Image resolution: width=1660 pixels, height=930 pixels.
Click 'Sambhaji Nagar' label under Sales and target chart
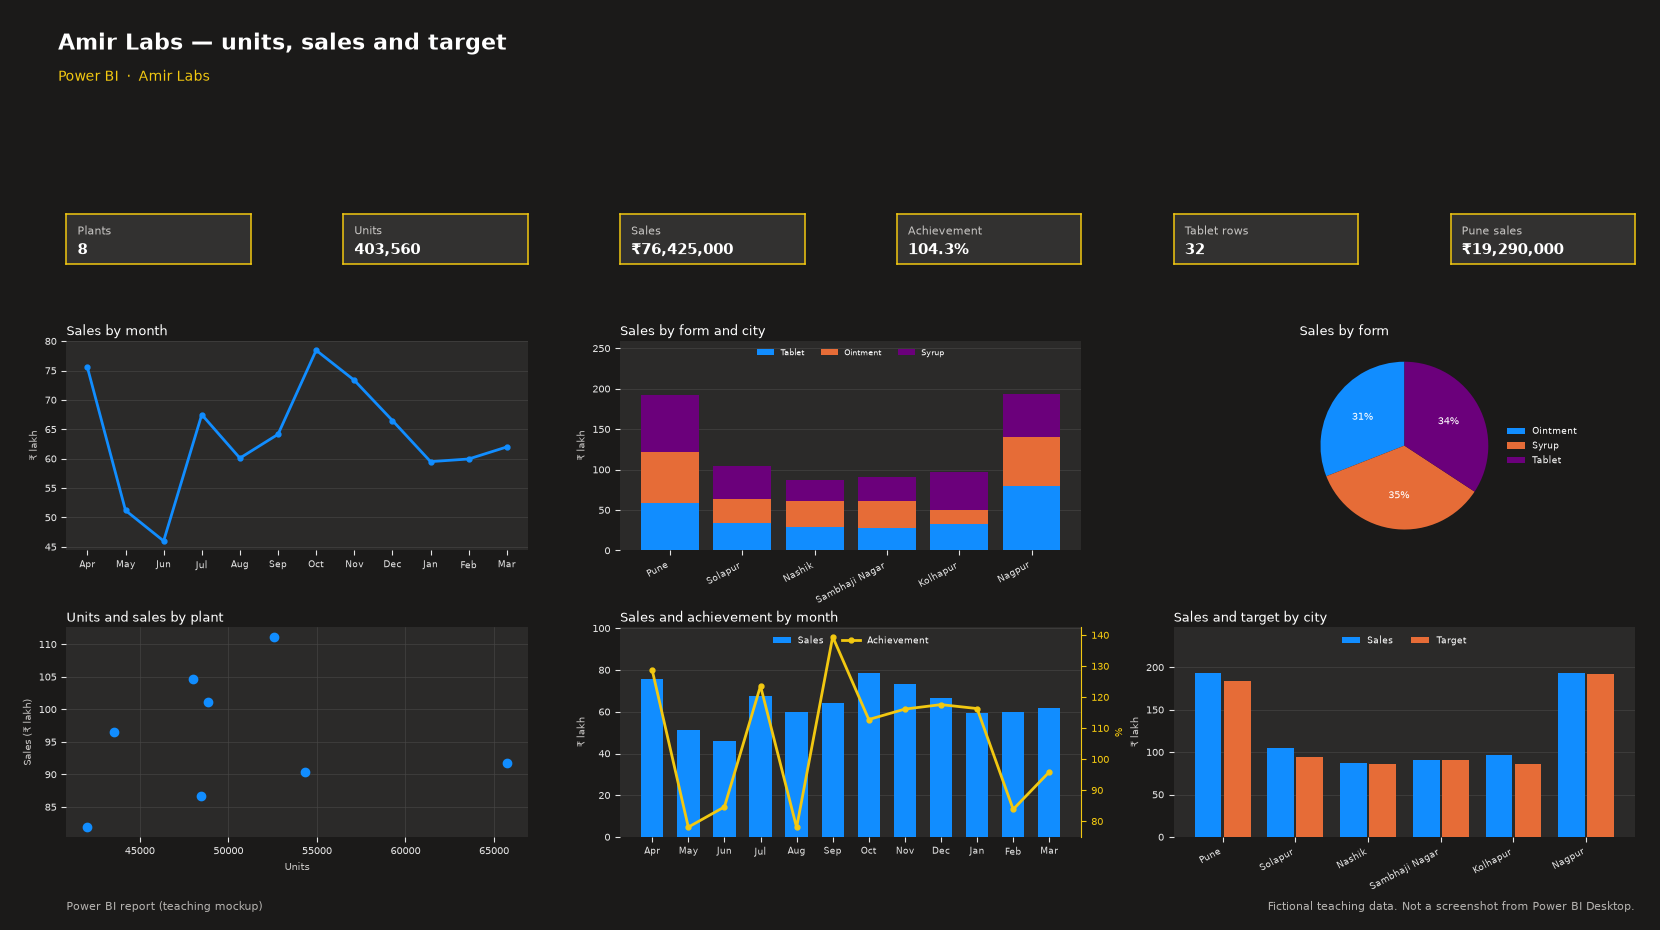1404,869
